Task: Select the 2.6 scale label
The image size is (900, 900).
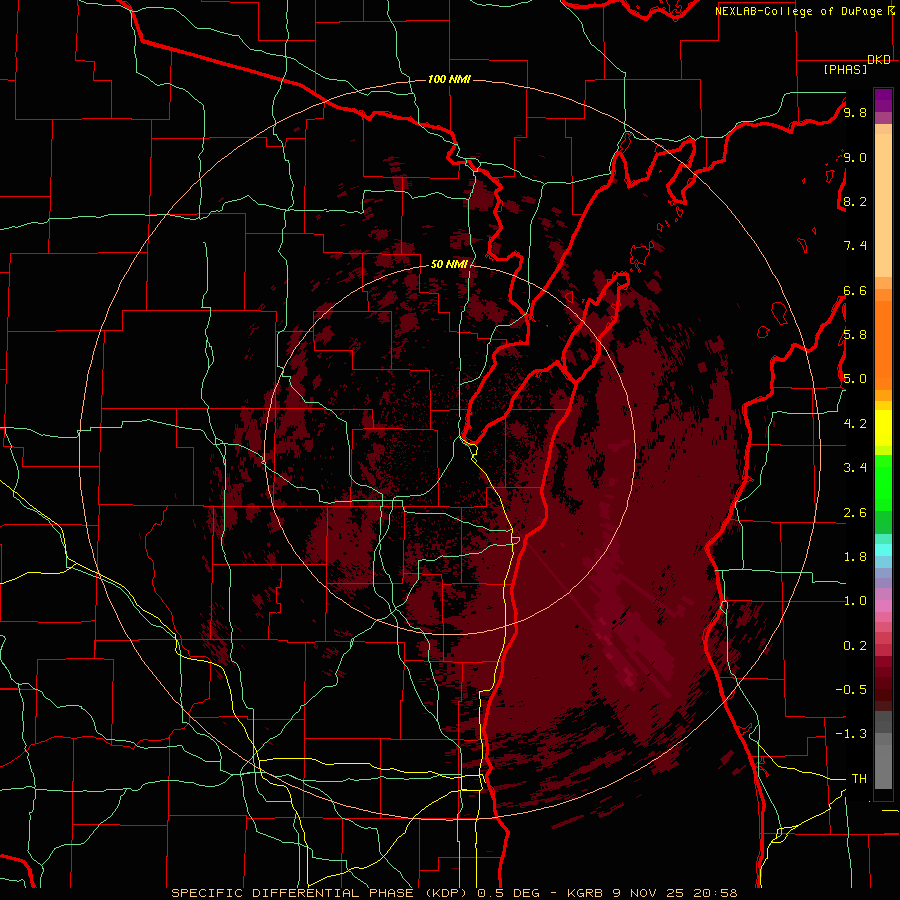Action: 855,513
